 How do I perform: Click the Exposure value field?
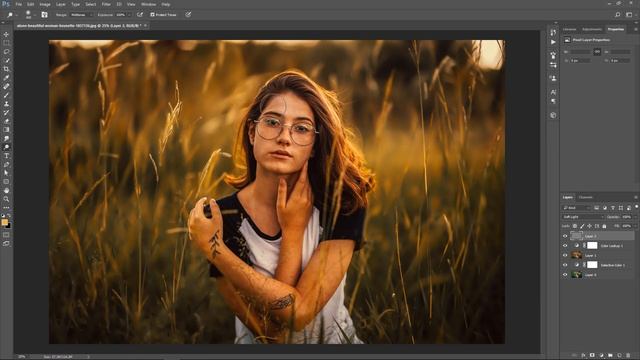coord(121,15)
